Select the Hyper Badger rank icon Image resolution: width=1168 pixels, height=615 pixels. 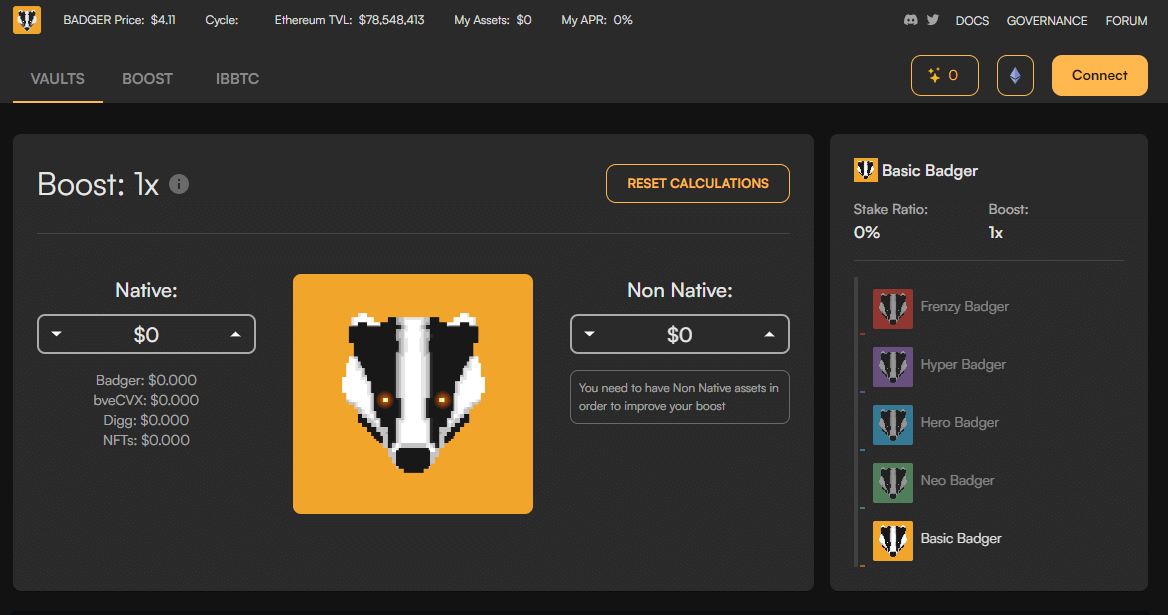pyautogui.click(x=892, y=366)
